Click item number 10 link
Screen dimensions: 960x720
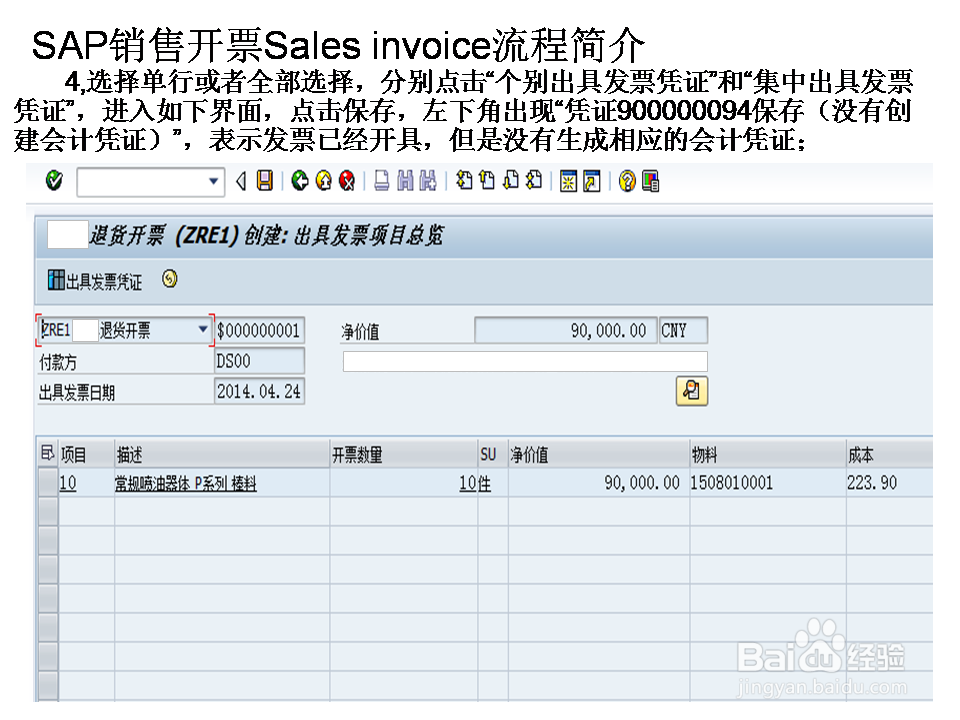tap(68, 484)
